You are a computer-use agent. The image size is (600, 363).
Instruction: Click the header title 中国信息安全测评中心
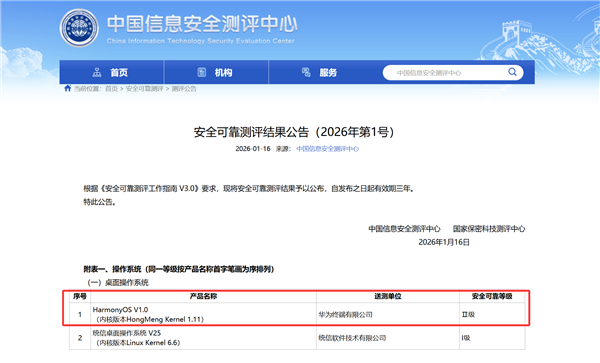coord(202,24)
